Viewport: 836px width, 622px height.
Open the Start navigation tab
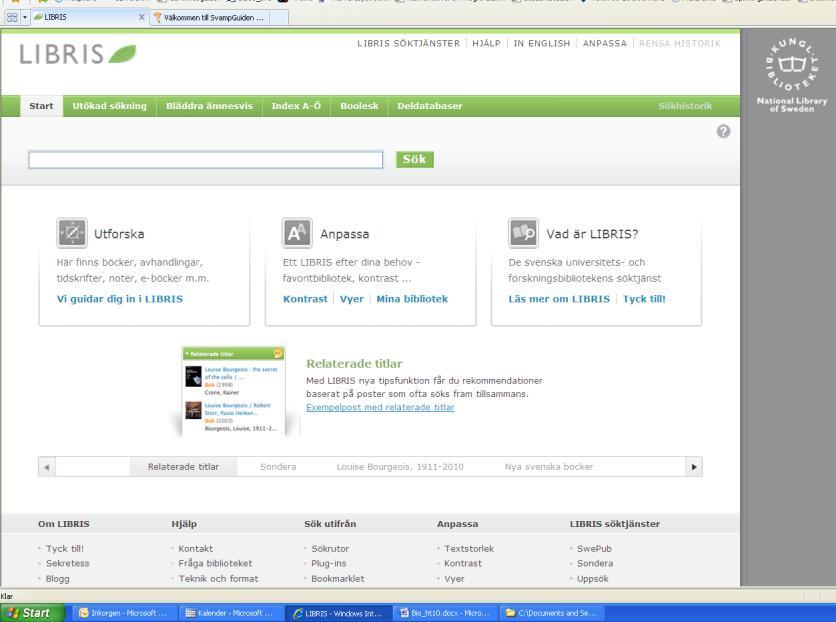tap(42, 106)
